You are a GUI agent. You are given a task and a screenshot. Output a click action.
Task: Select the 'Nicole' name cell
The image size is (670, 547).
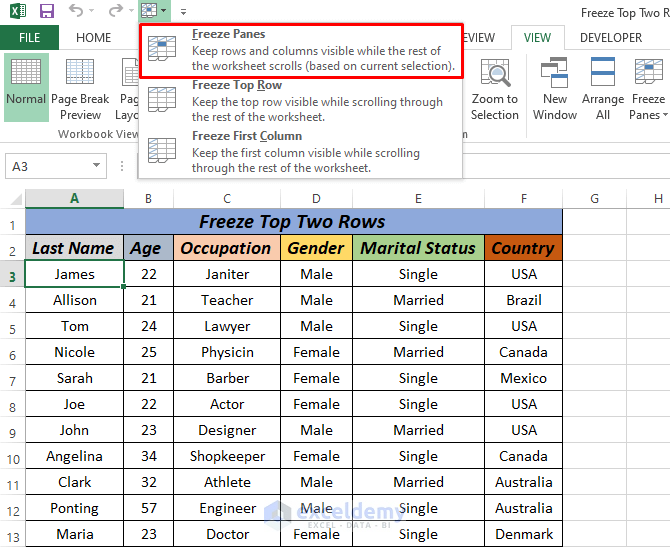tap(74, 352)
